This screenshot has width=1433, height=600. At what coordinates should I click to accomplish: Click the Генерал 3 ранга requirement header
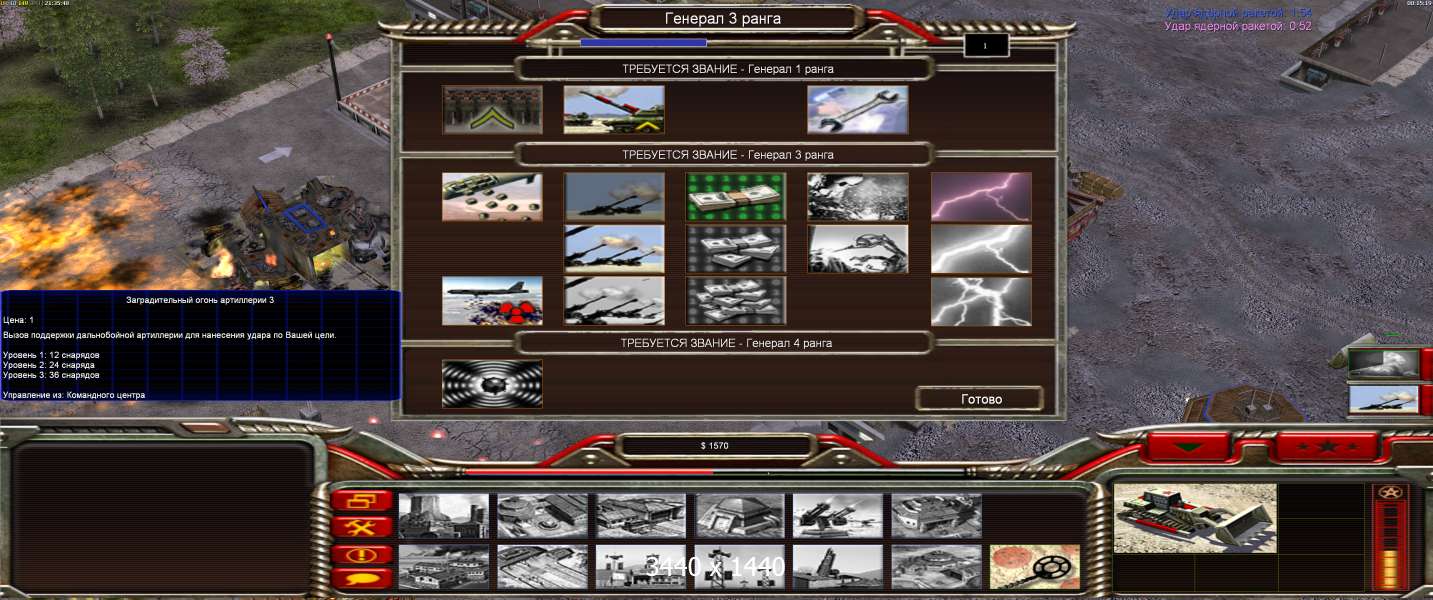pos(727,155)
